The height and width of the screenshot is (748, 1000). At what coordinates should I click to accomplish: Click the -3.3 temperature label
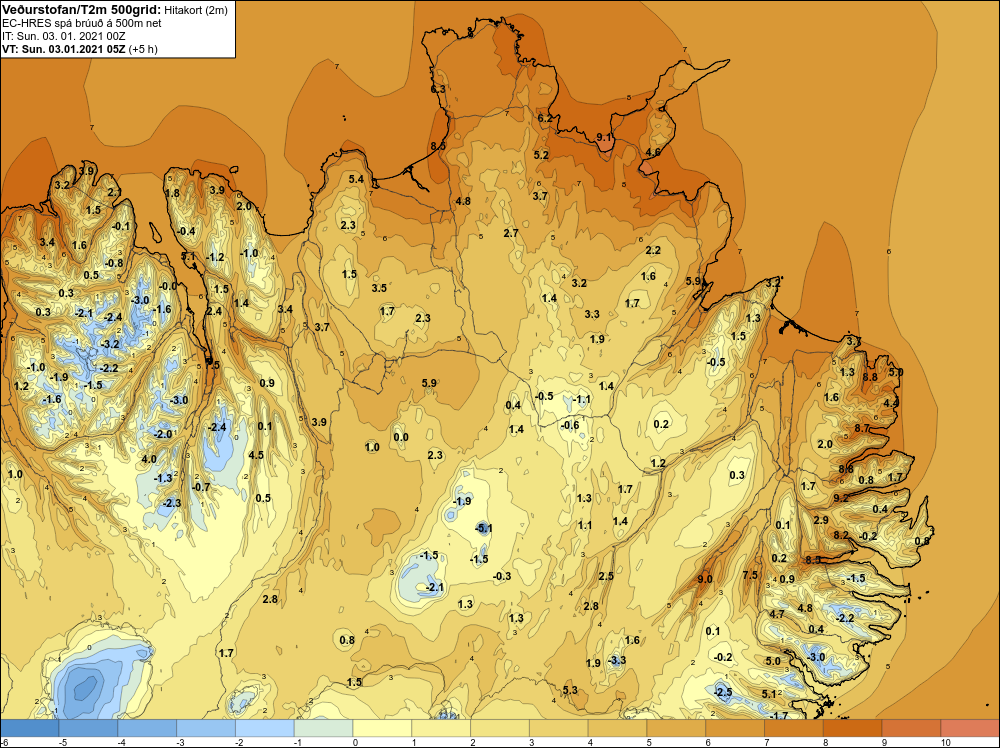(x=616, y=661)
